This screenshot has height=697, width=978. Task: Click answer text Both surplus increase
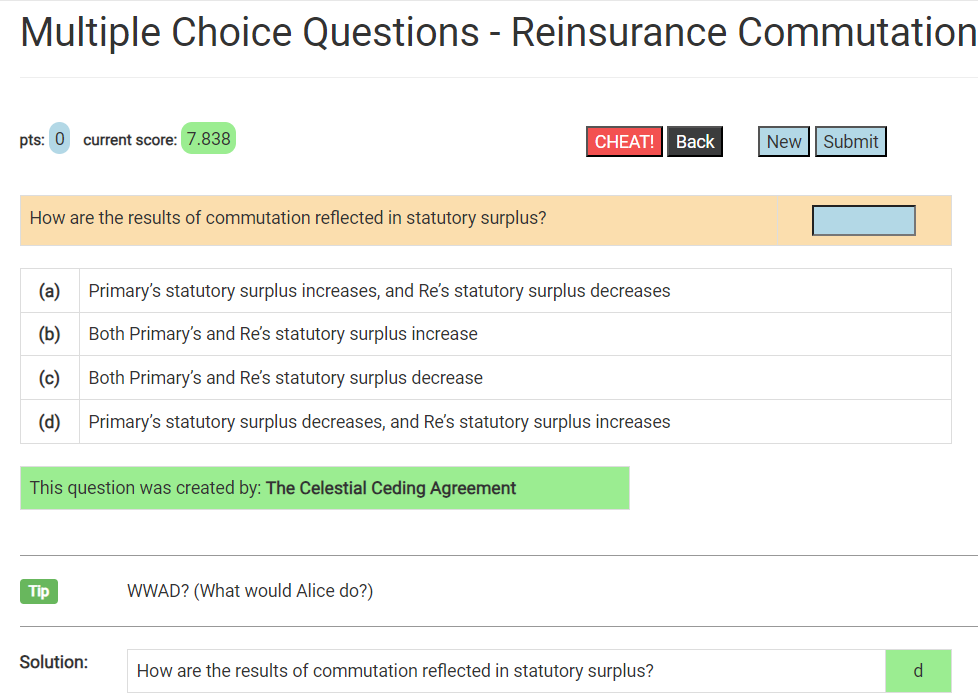tap(283, 334)
